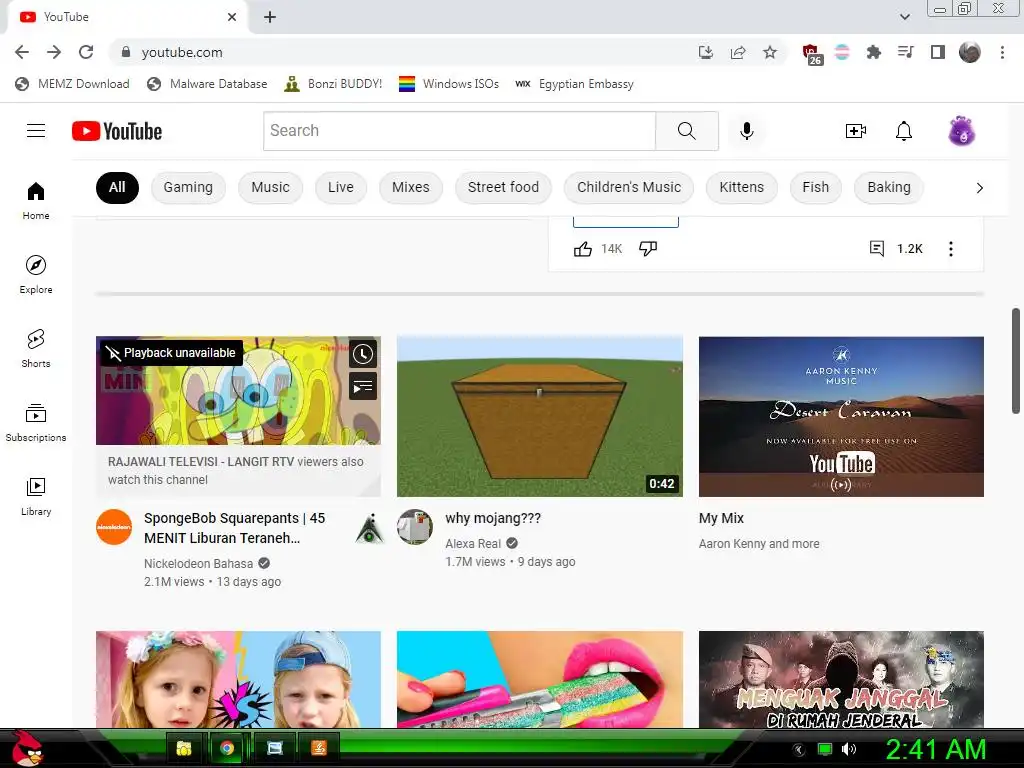1024x768 pixels.
Task: Like the post with 14K likes
Action: pyautogui.click(x=583, y=249)
